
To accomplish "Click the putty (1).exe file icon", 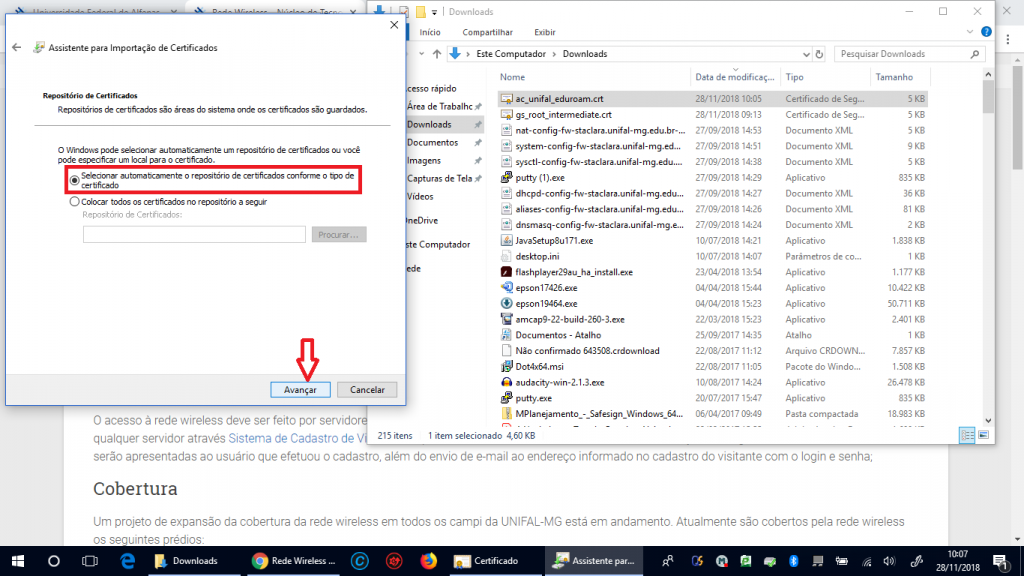I will tap(506, 178).
